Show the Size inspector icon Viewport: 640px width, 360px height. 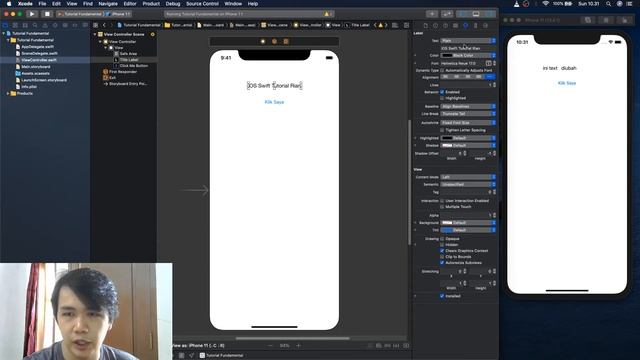pyautogui.click(x=475, y=25)
